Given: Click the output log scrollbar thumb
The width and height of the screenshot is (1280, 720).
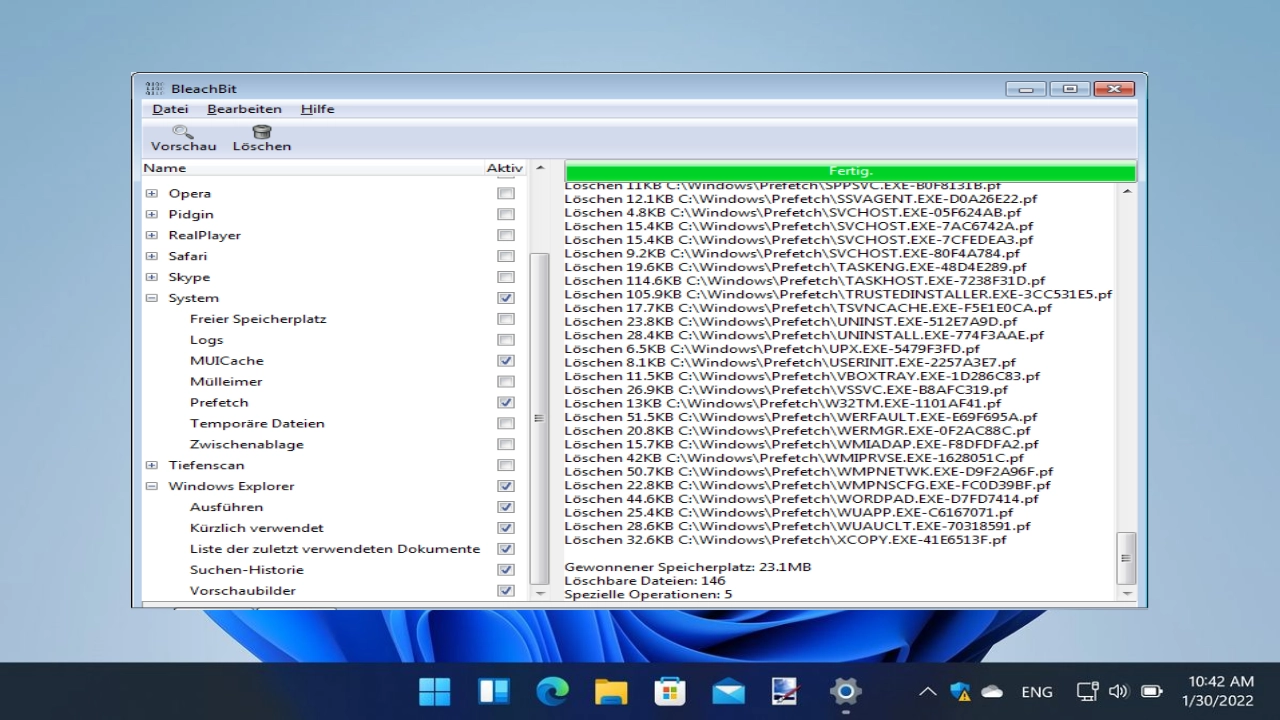Looking at the screenshot, I should click(x=1126, y=558).
